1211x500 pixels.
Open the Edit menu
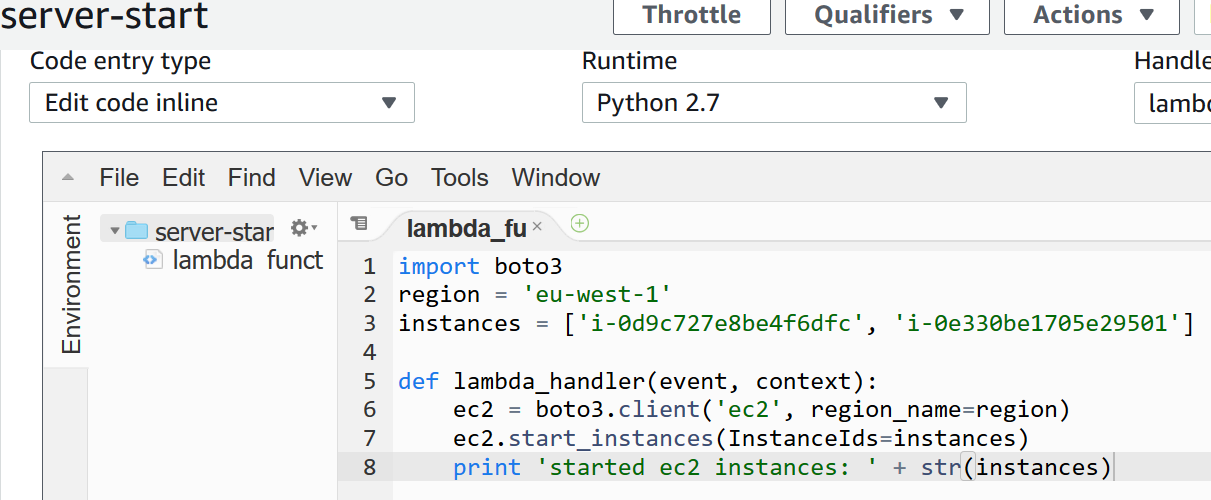coord(184,178)
